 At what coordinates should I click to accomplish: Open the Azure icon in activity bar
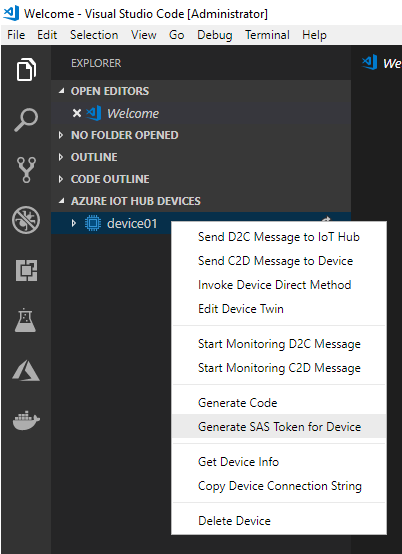coord(26,371)
